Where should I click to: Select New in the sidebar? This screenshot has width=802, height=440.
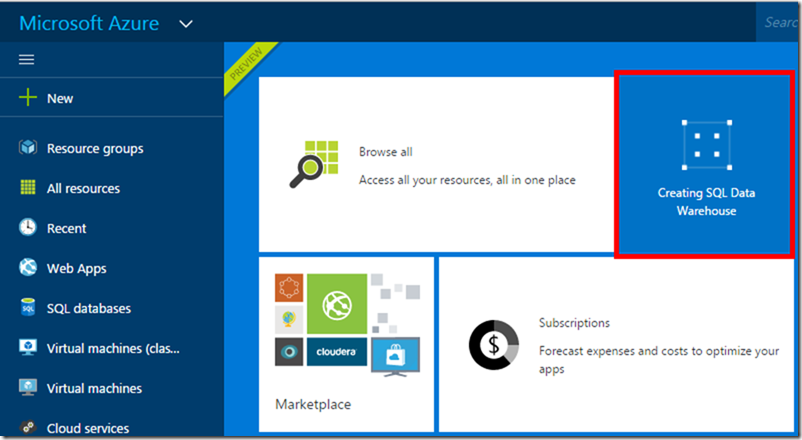60,98
